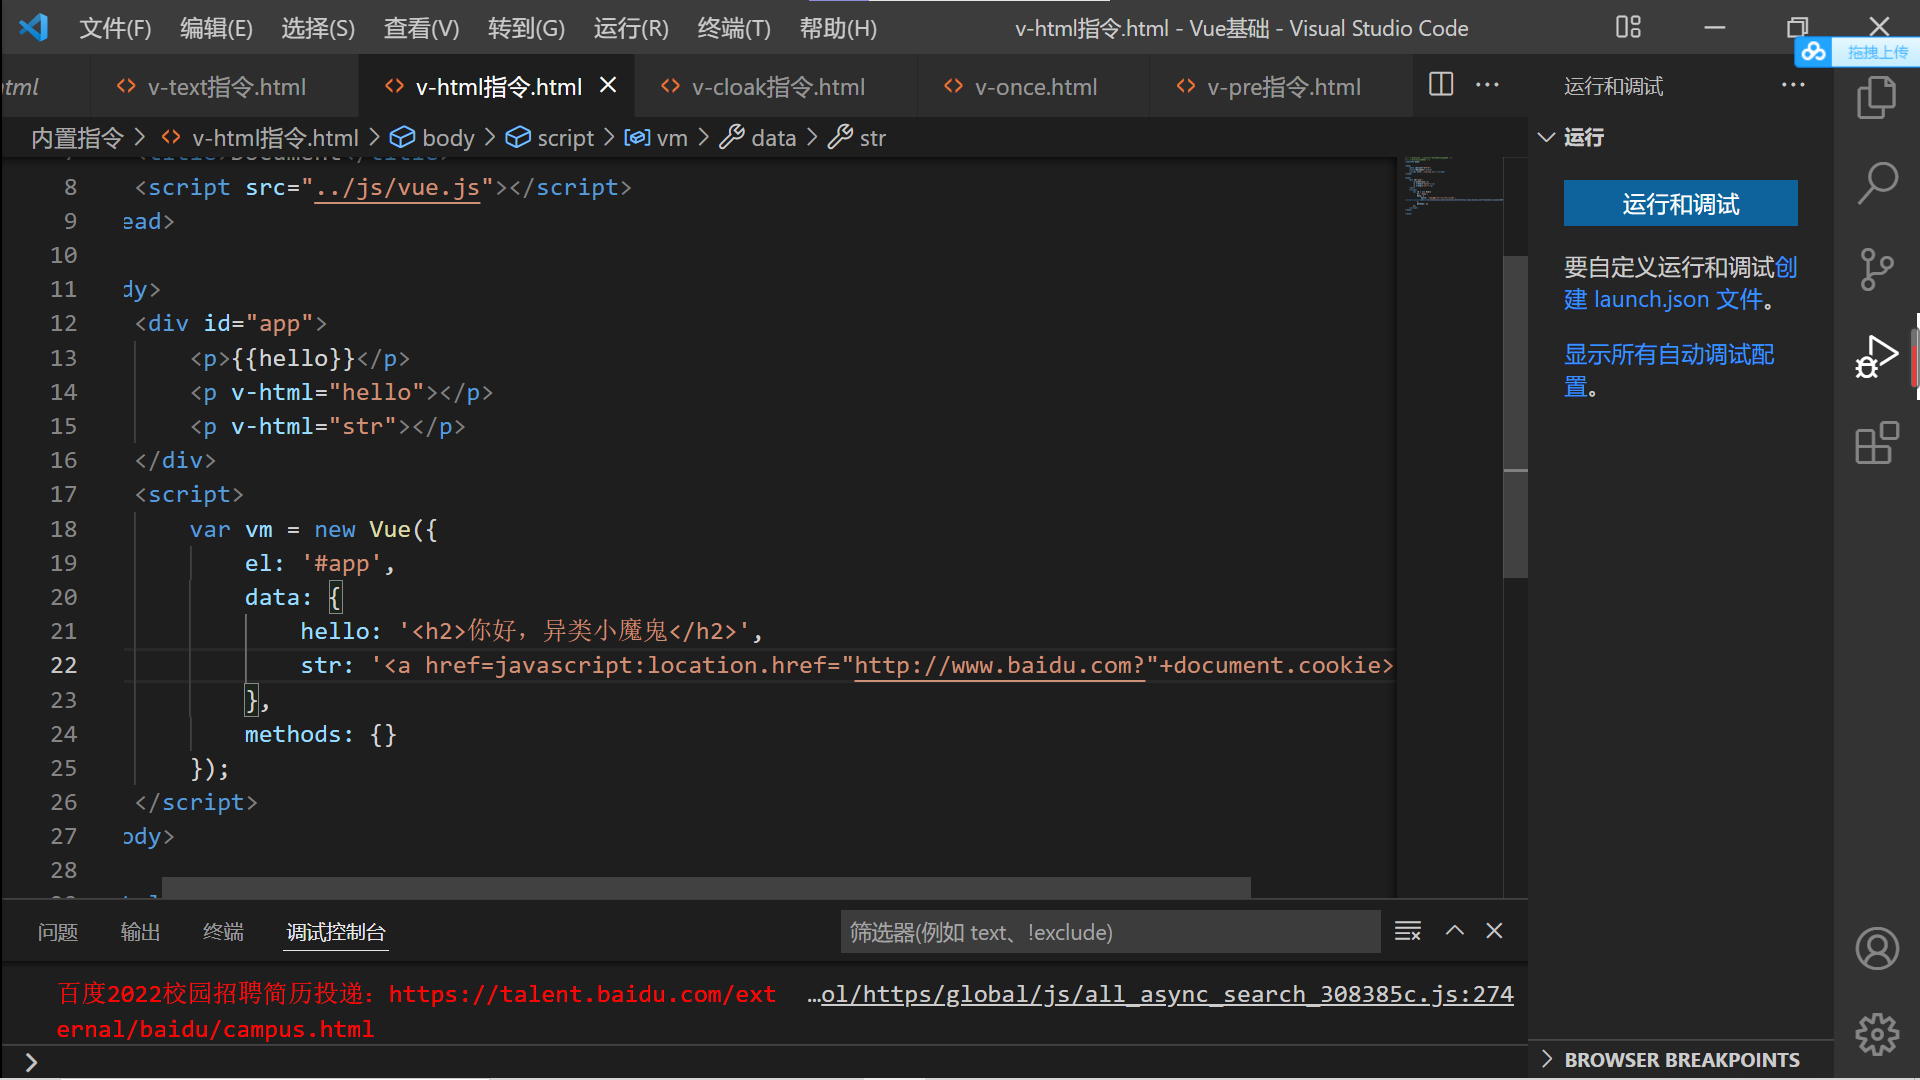1920x1080 pixels.
Task: Click the debug console input prompt chevron
Action: 31,1062
